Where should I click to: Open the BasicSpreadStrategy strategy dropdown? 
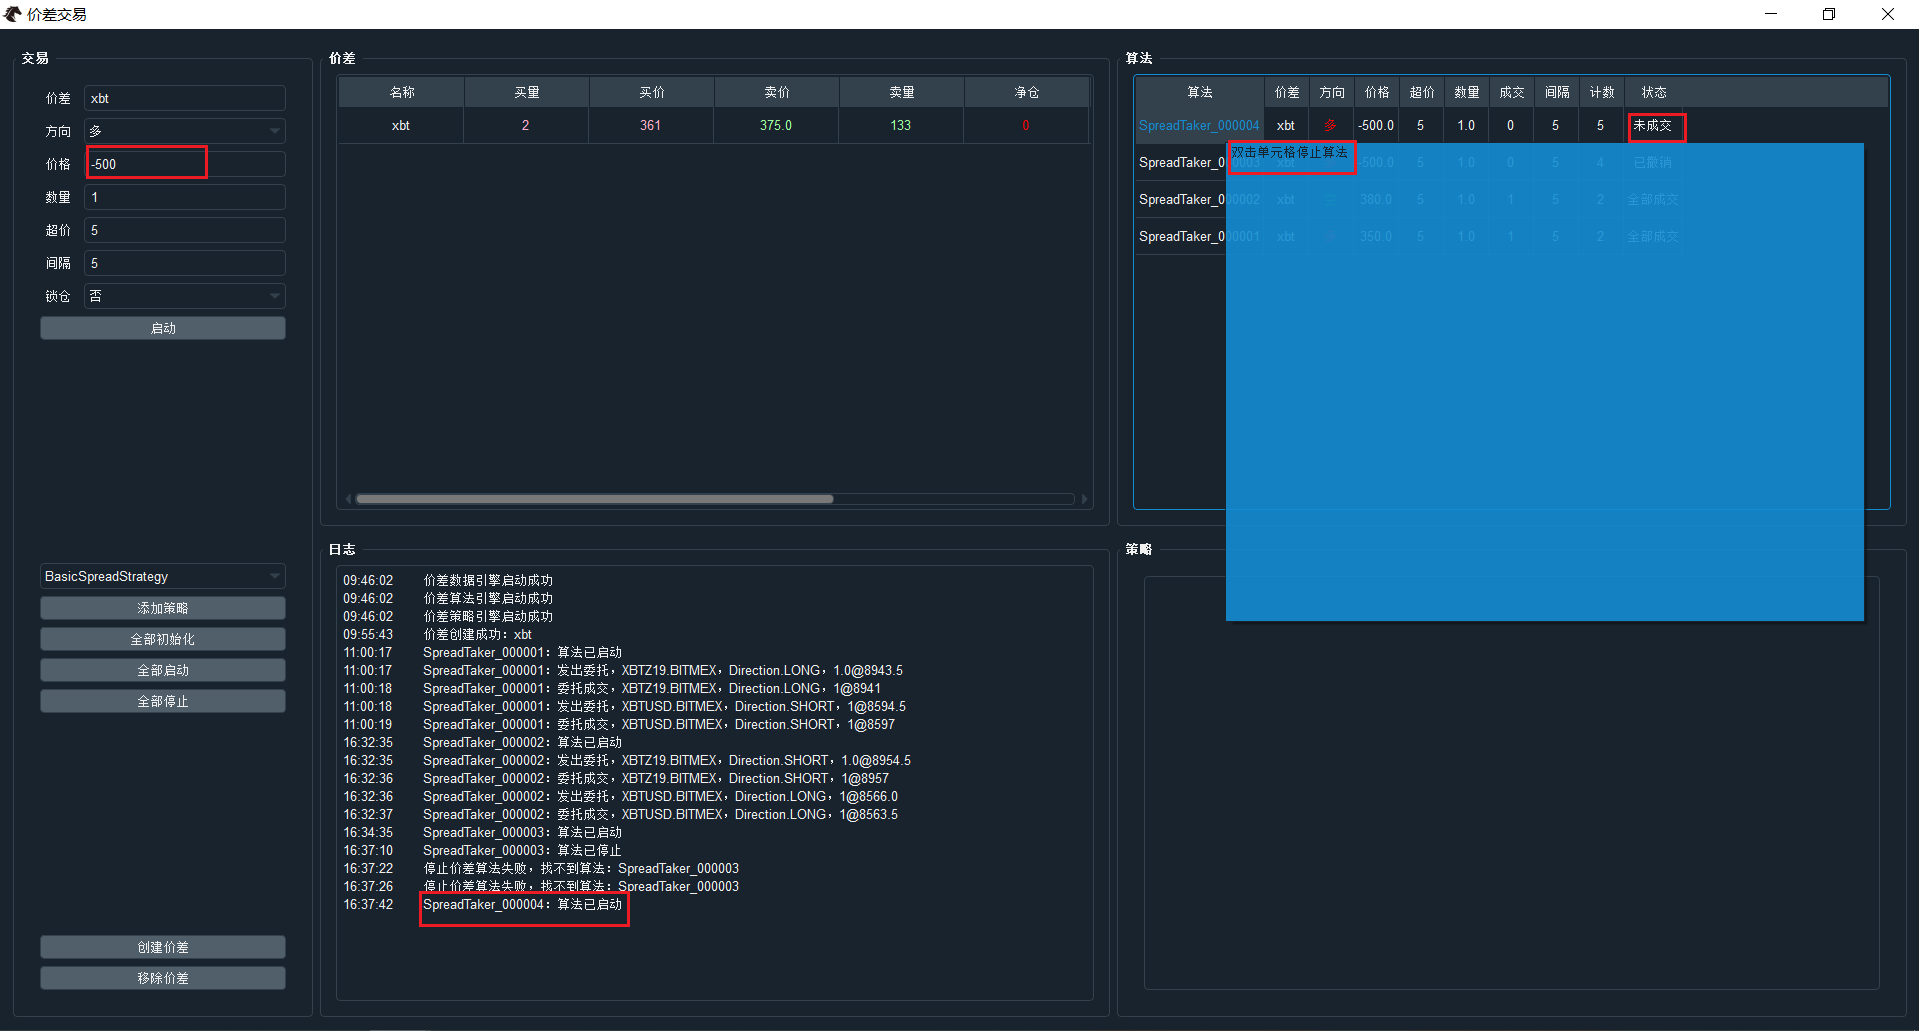tap(162, 576)
